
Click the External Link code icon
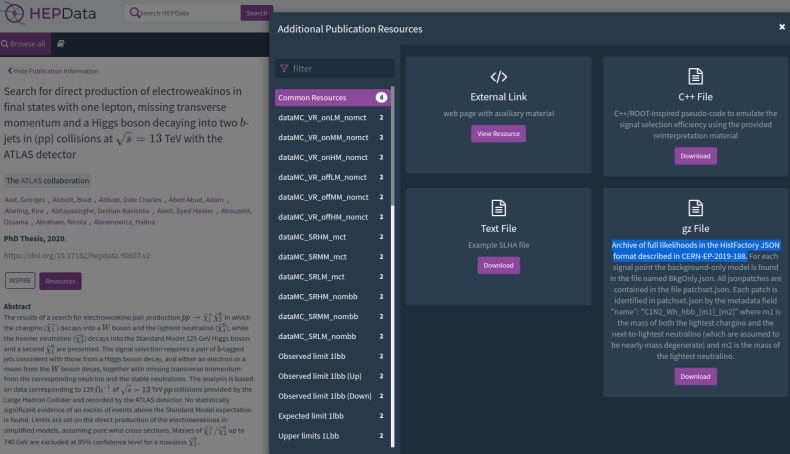click(498, 77)
